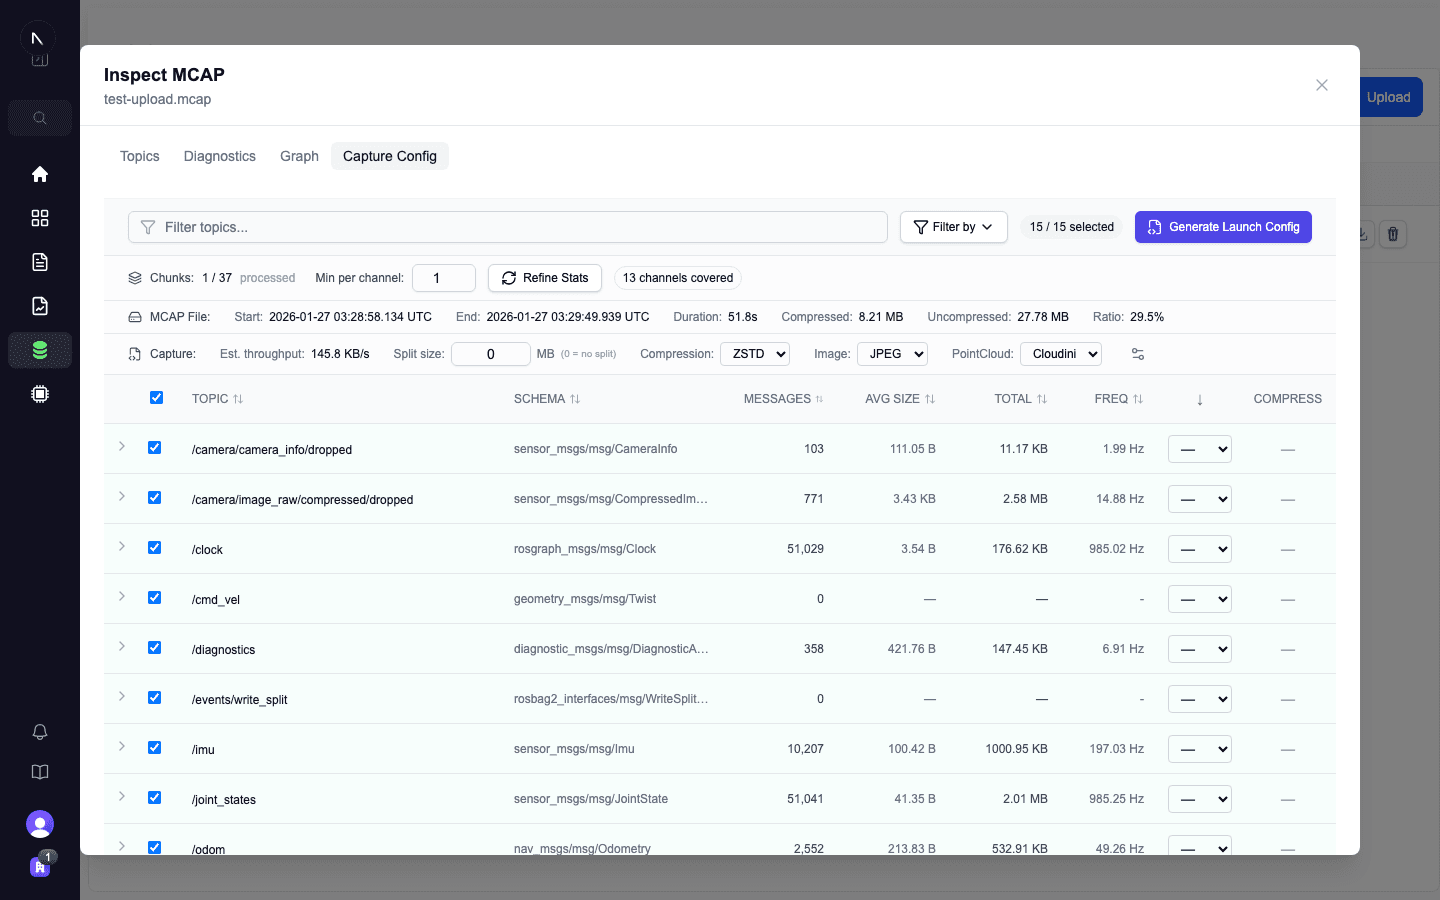The height and width of the screenshot is (900, 1440).
Task: Click trash delete icon in background page
Action: coord(1393,234)
